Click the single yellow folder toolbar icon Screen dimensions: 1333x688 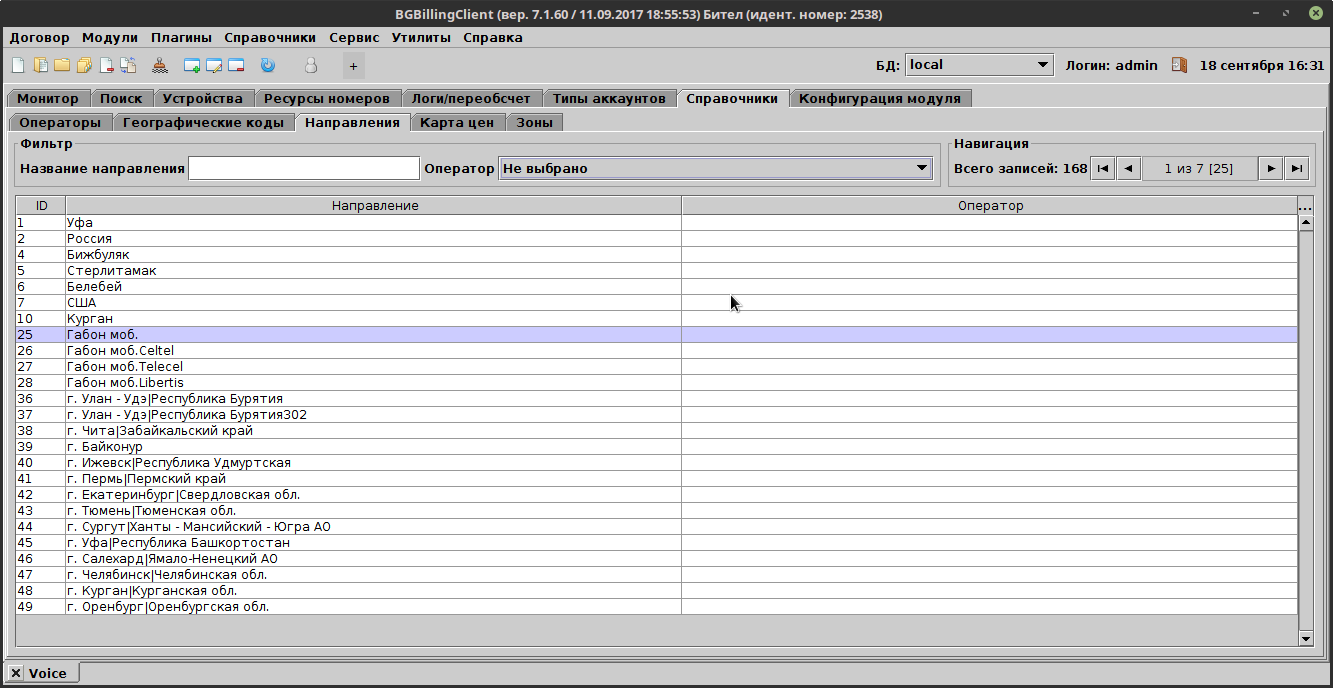tap(62, 65)
